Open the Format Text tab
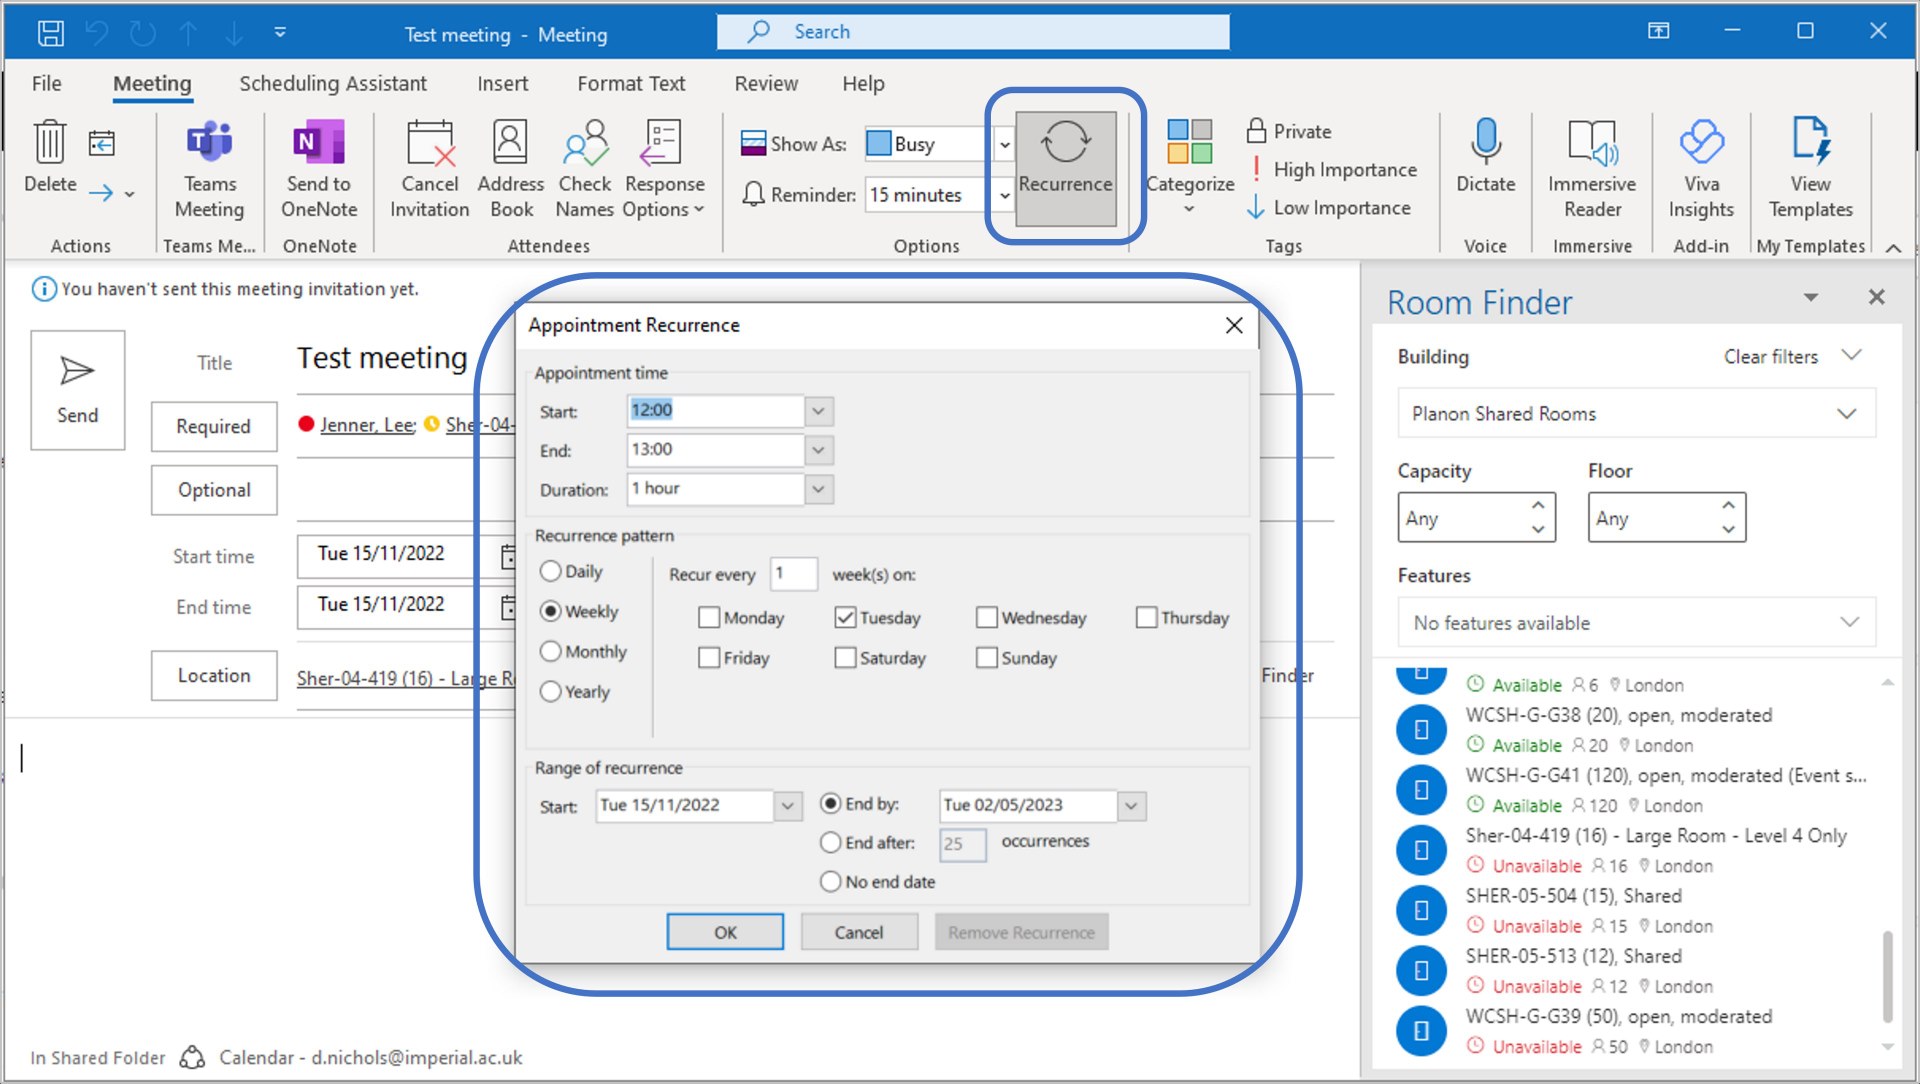This screenshot has width=1920, height=1084. pos(631,84)
